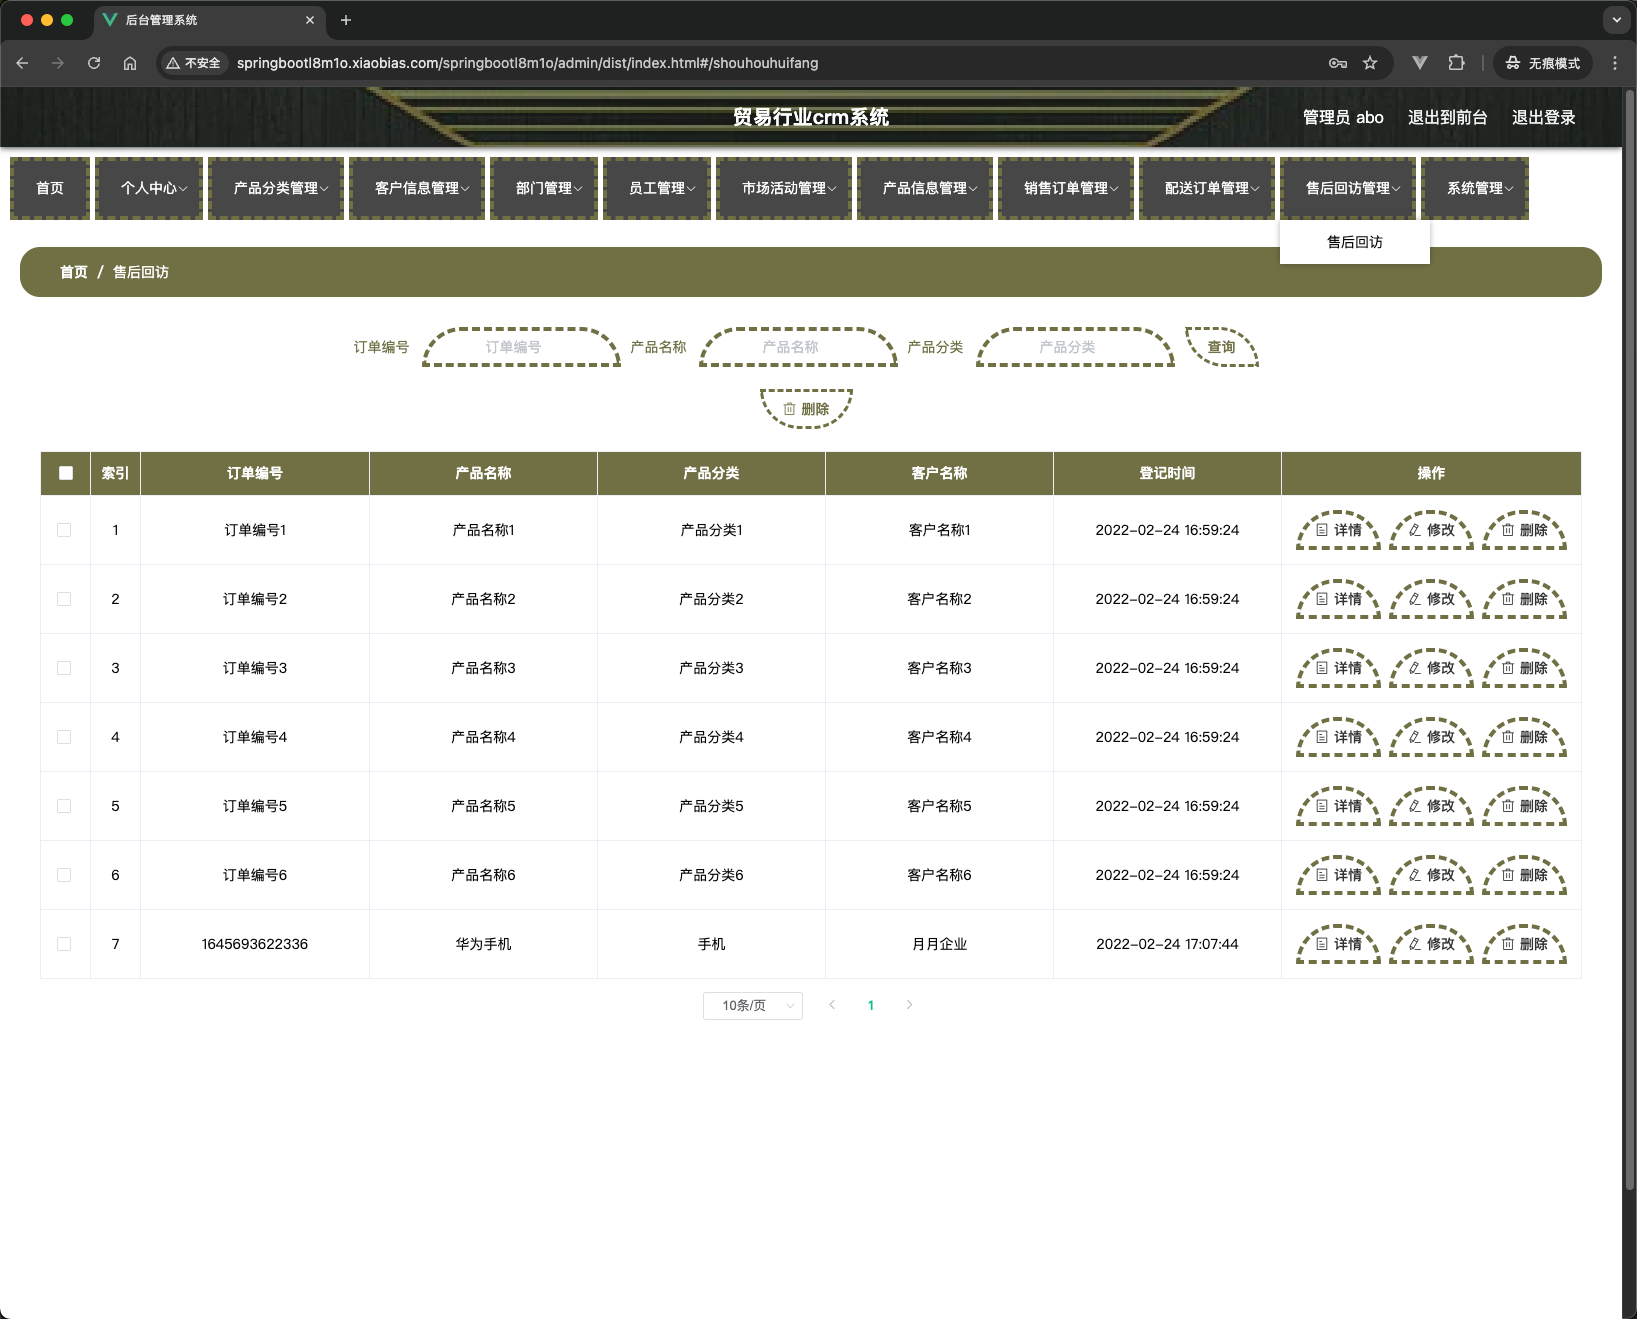This screenshot has width=1637, height=1319.
Task: Expand the 产品分类管理 menu
Action: tap(276, 188)
